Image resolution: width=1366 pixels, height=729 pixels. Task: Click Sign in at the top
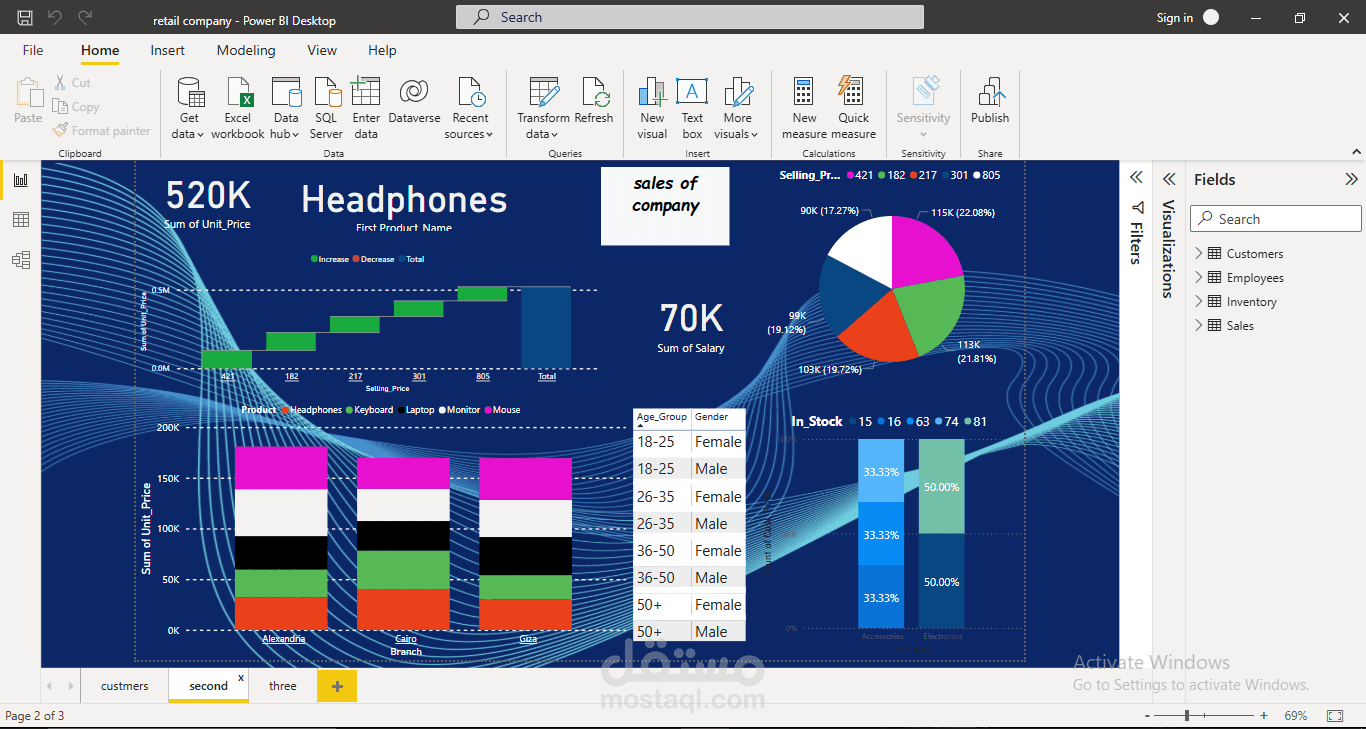1174,18
